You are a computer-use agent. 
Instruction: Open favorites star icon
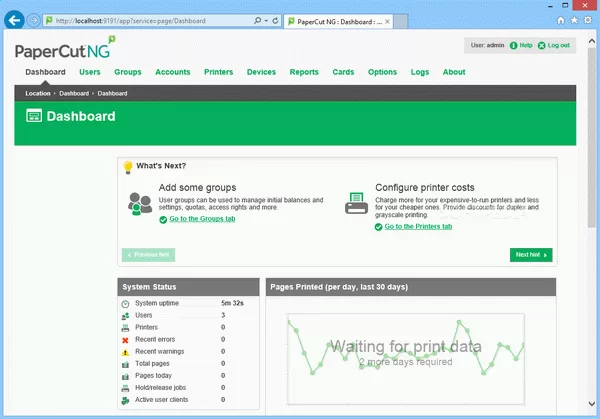(x=574, y=20)
